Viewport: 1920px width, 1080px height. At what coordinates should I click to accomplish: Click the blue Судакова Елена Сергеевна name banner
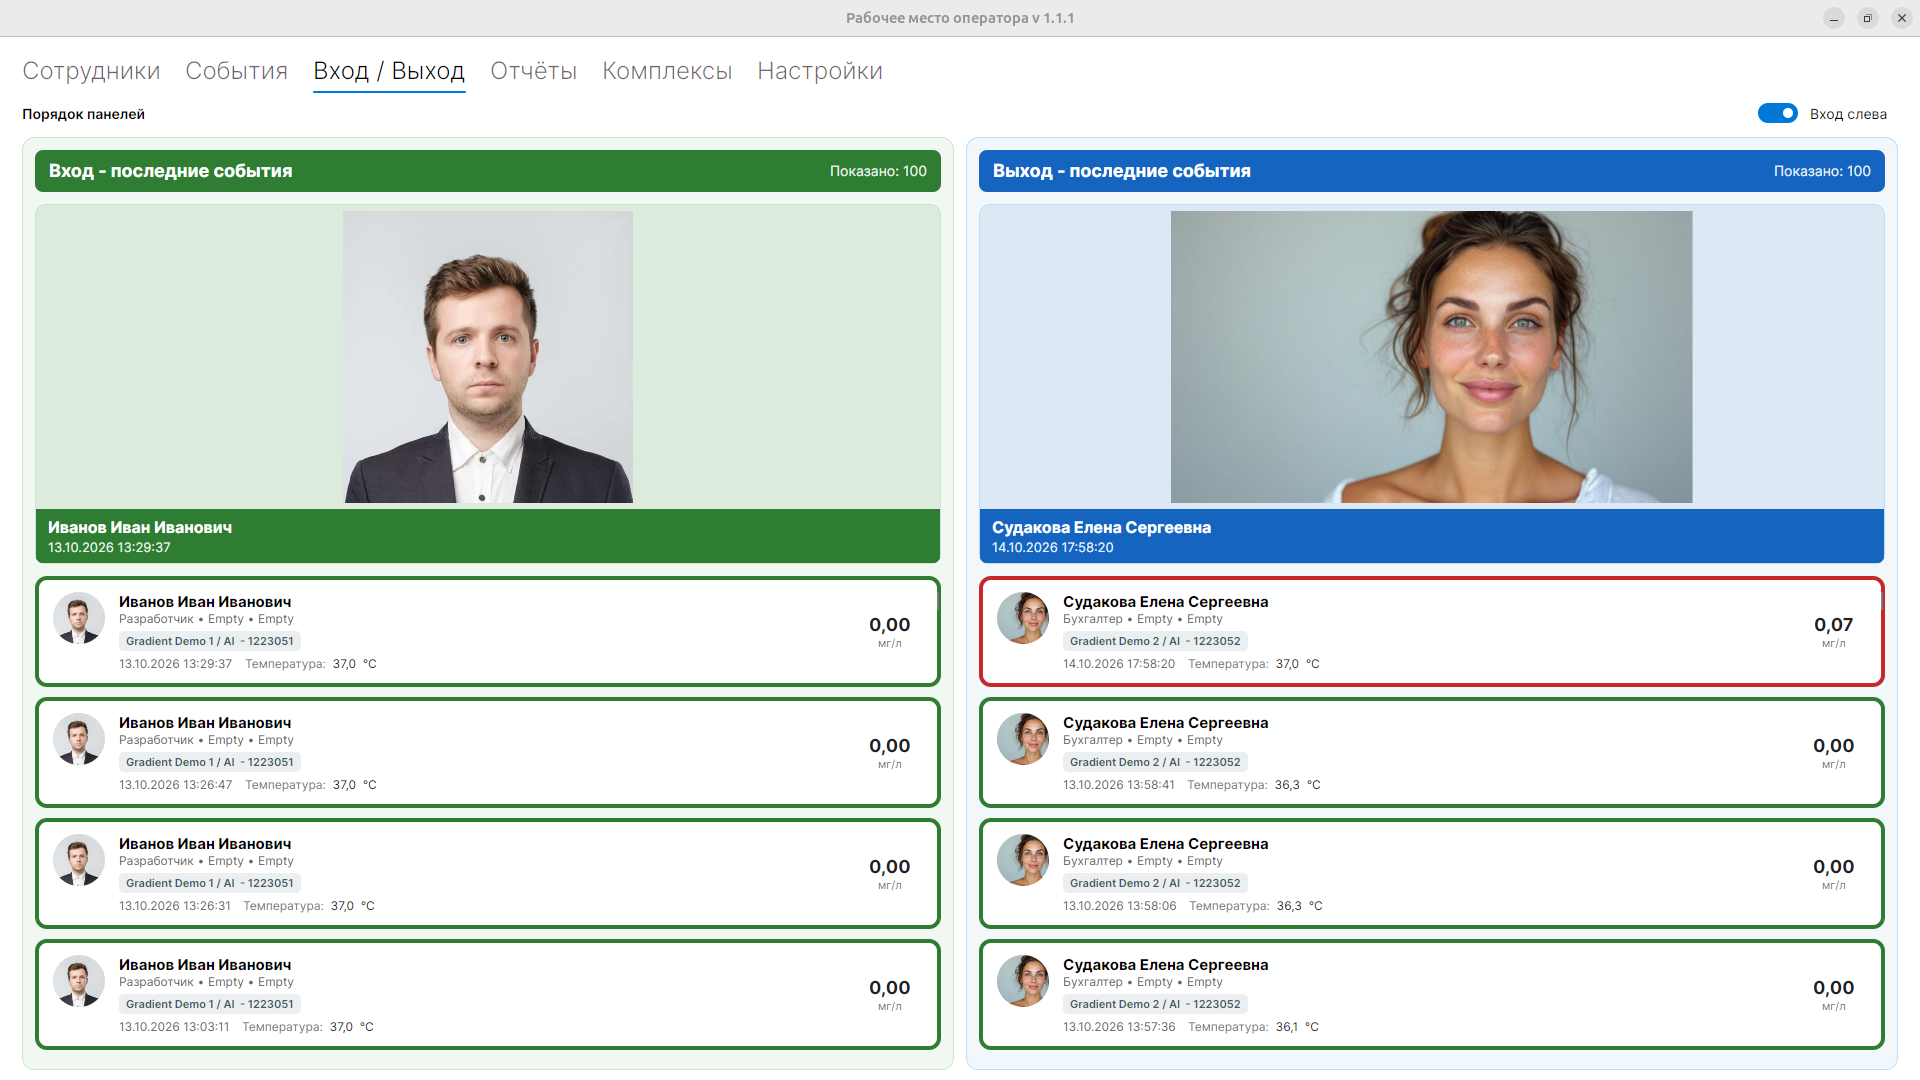point(1431,536)
